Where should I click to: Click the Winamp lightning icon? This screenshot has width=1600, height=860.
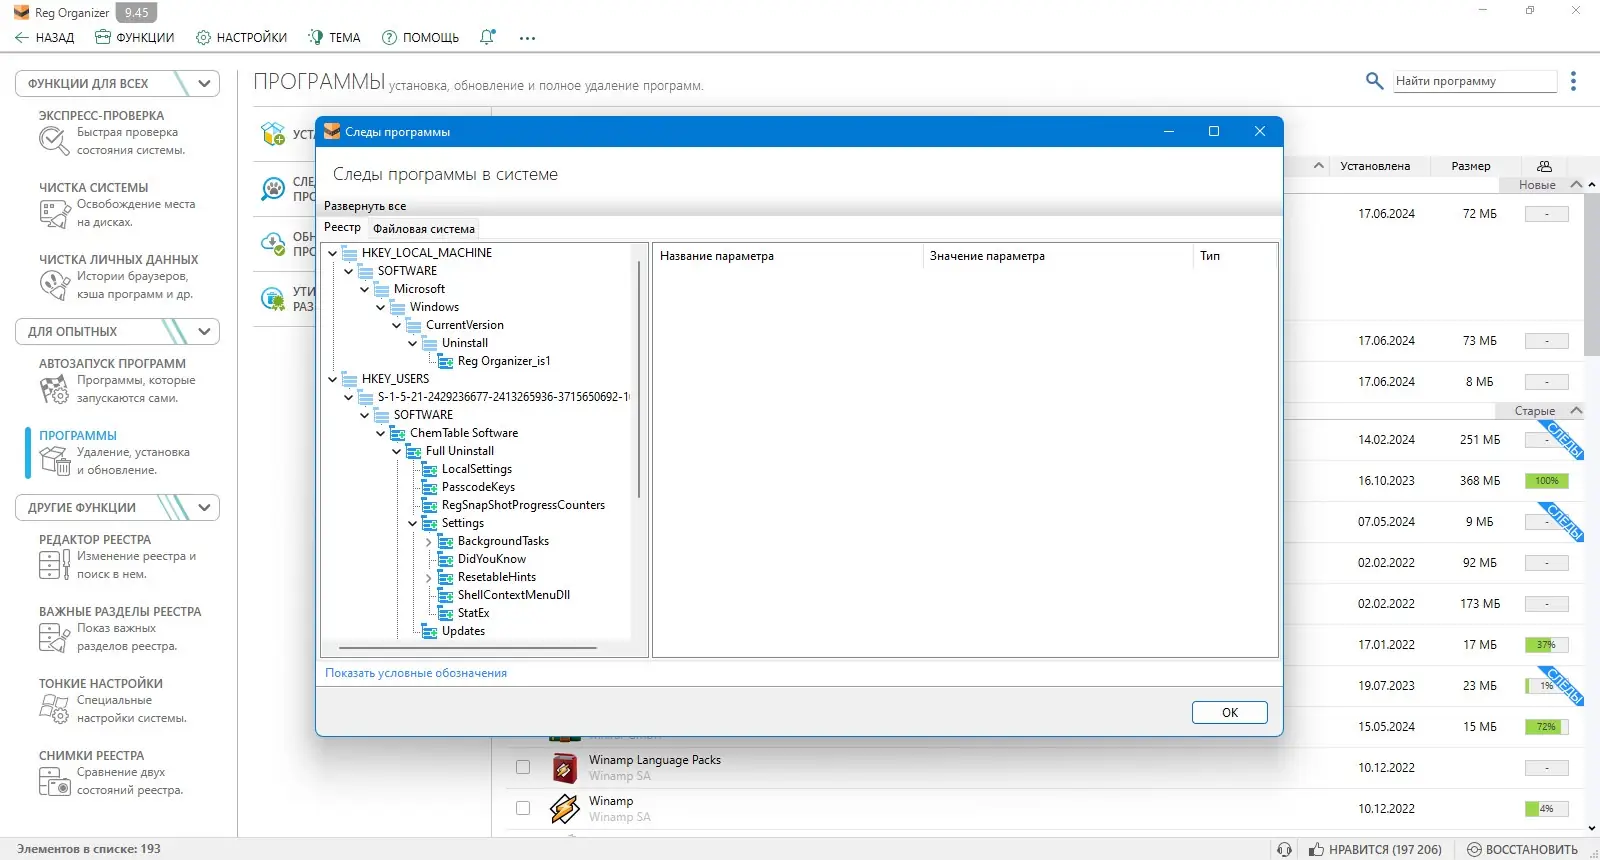pyautogui.click(x=564, y=808)
